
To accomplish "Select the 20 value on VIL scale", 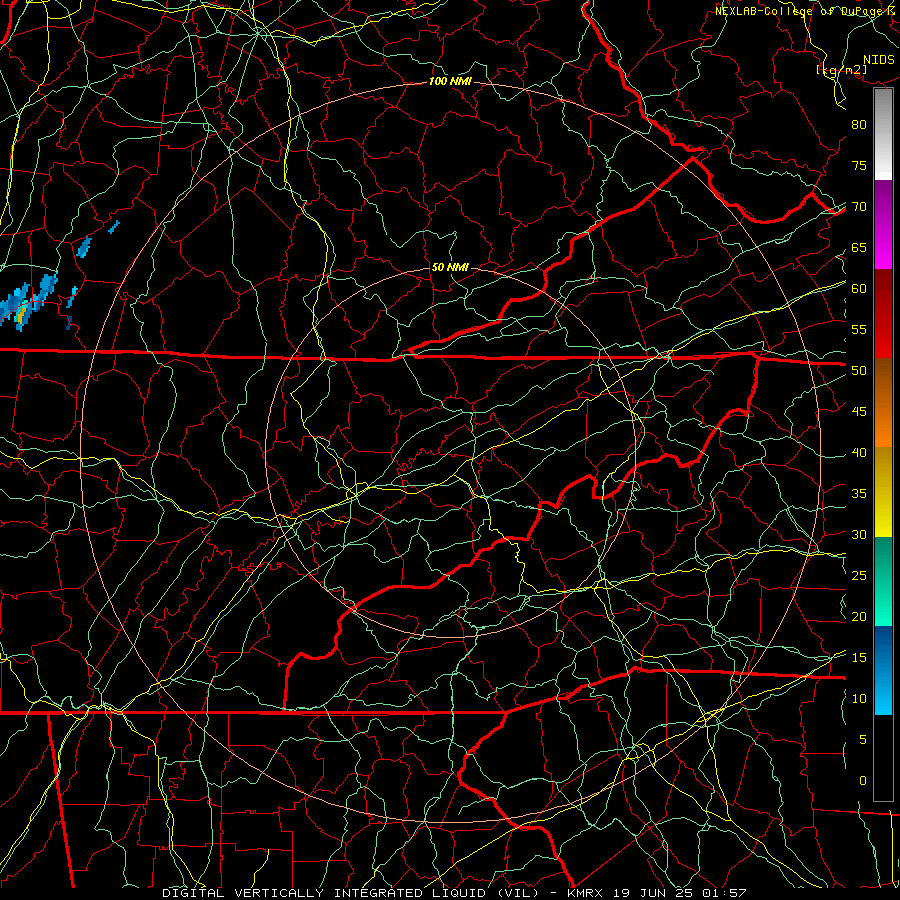I will [859, 617].
